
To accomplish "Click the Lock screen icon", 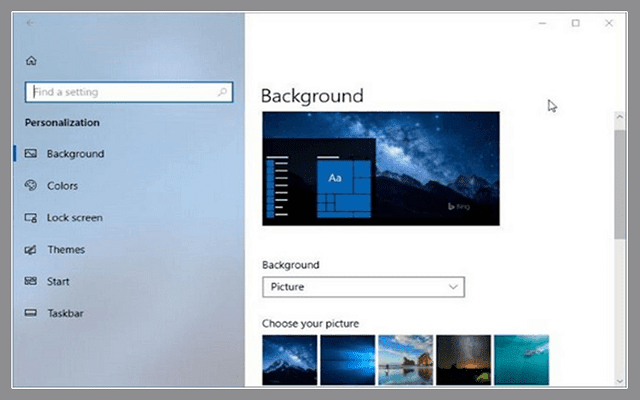I will coord(30,218).
